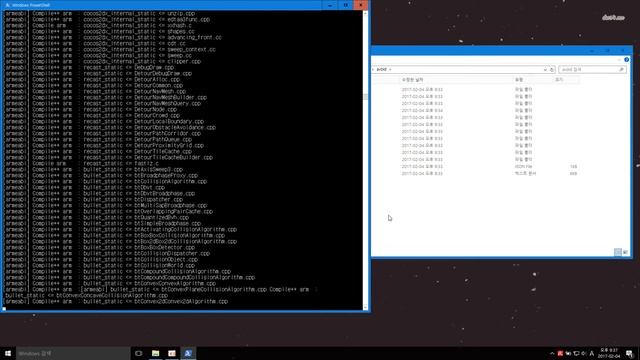The width and height of the screenshot is (640, 360).
Task: Show hidden system tray icons
Action: point(552,353)
